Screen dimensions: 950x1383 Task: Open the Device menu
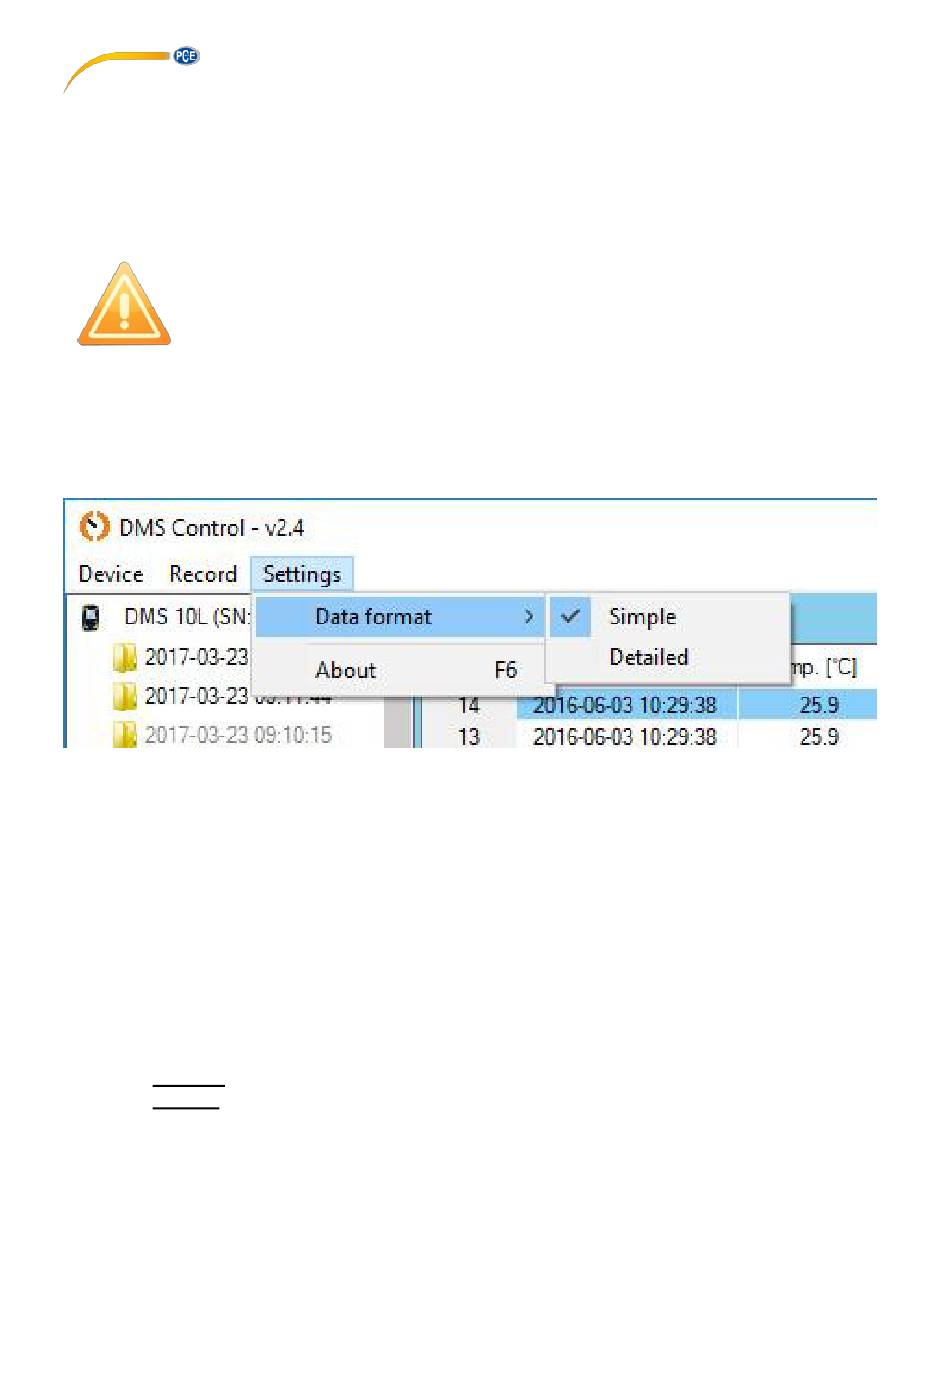coord(111,574)
